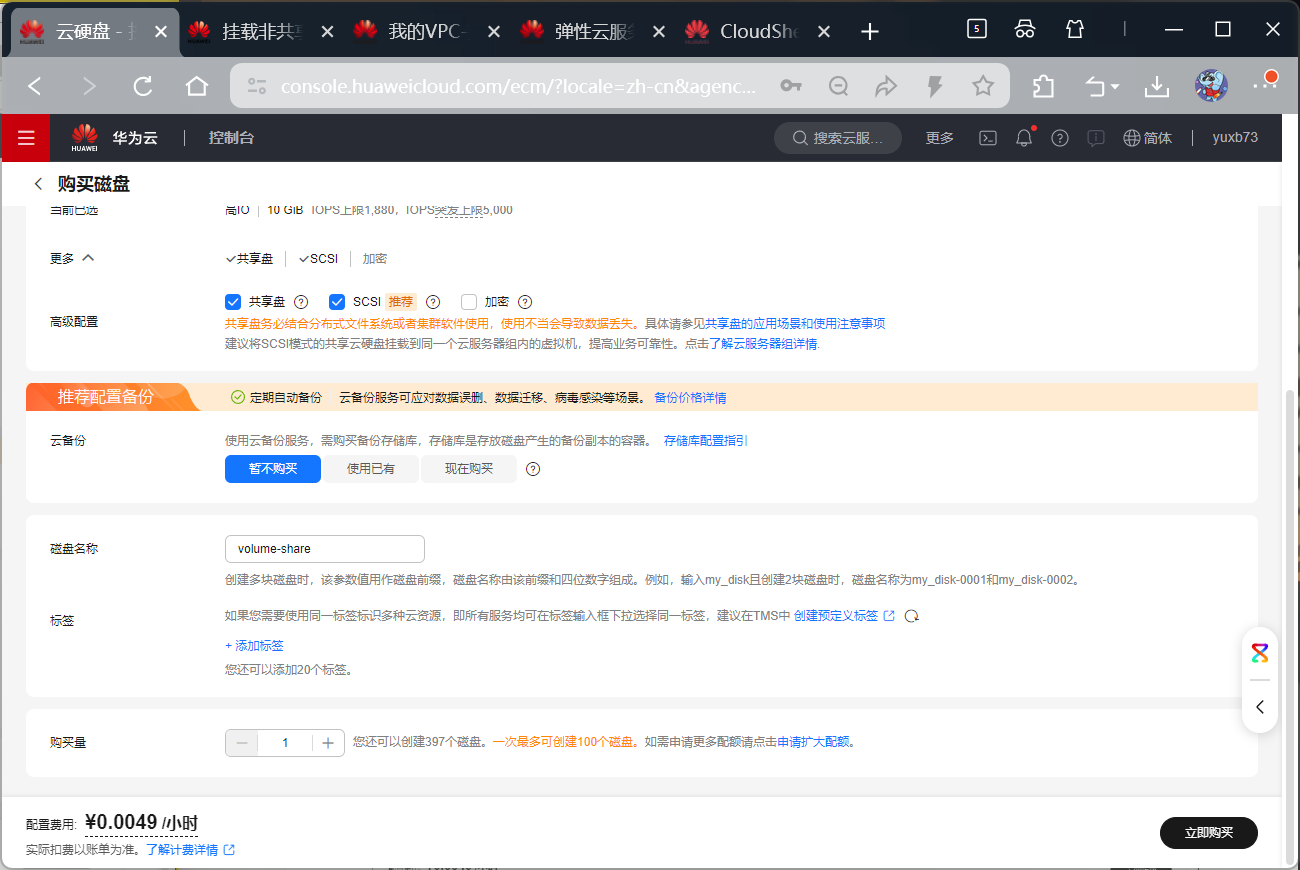Enable the encryption checkbox
The image size is (1300, 870).
[x=469, y=302]
